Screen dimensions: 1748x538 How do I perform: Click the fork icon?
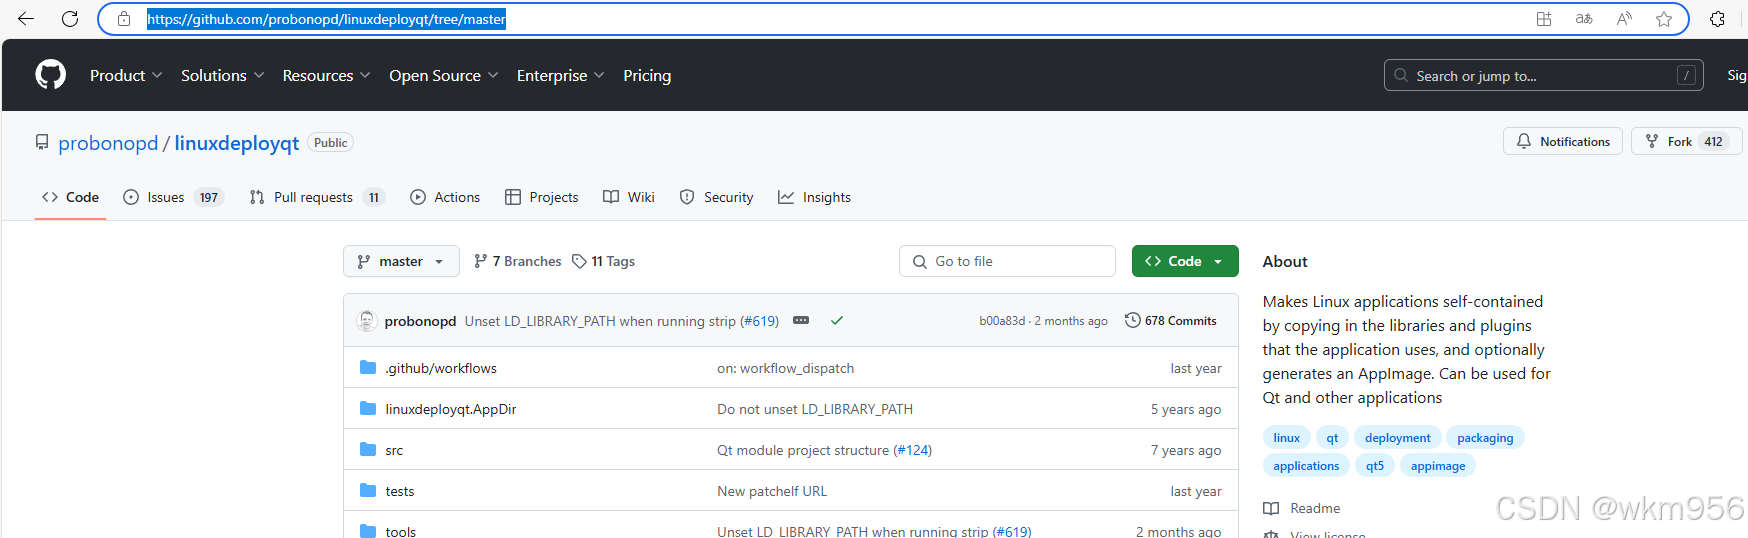[x=1652, y=141]
